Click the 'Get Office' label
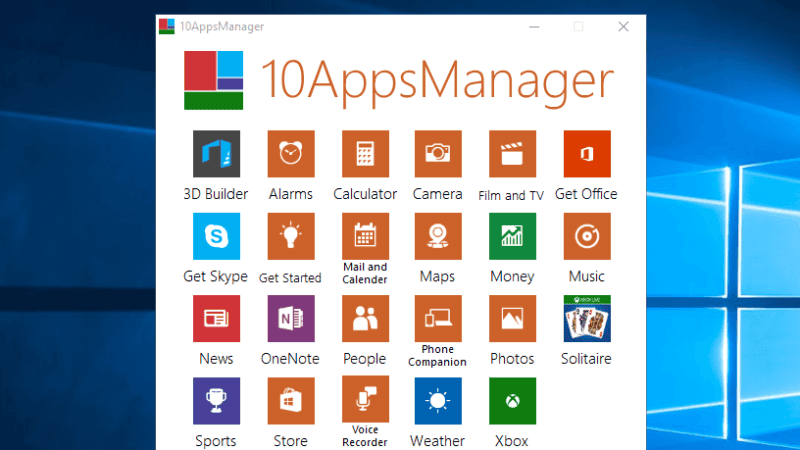Viewport: 800px width, 450px height. 586,194
